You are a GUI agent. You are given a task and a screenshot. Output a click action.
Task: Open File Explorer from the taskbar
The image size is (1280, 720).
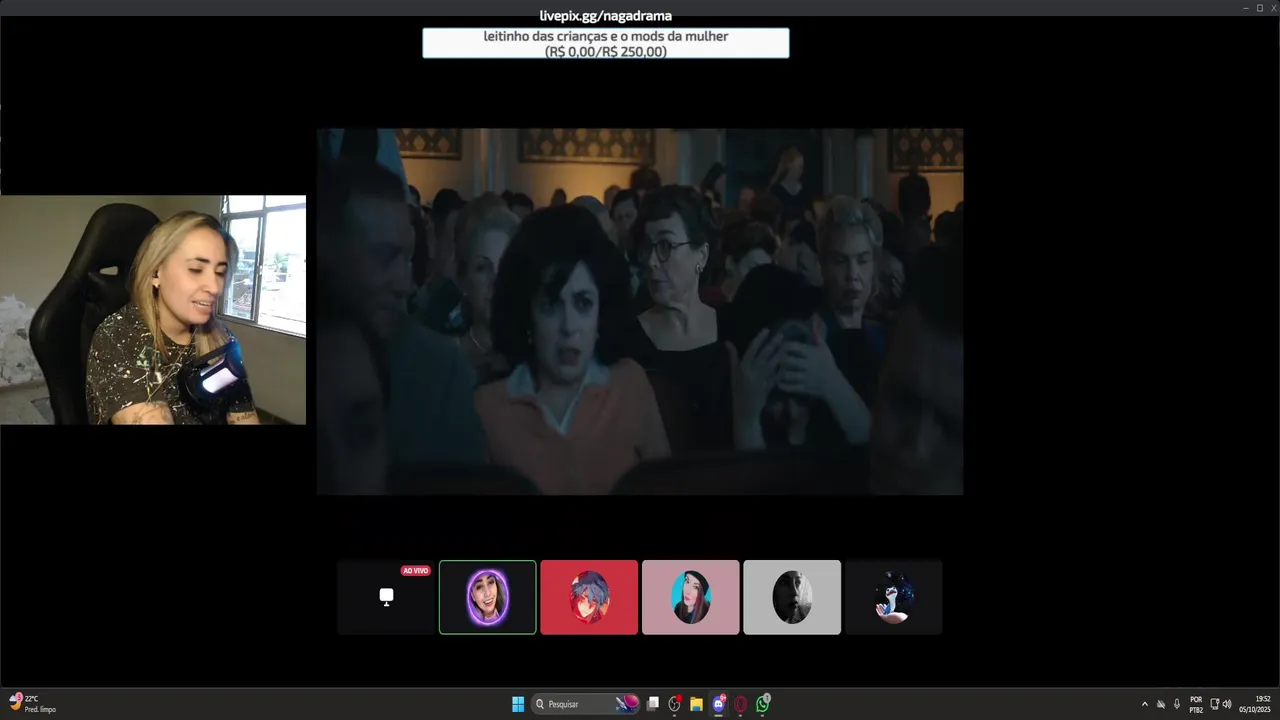697,704
